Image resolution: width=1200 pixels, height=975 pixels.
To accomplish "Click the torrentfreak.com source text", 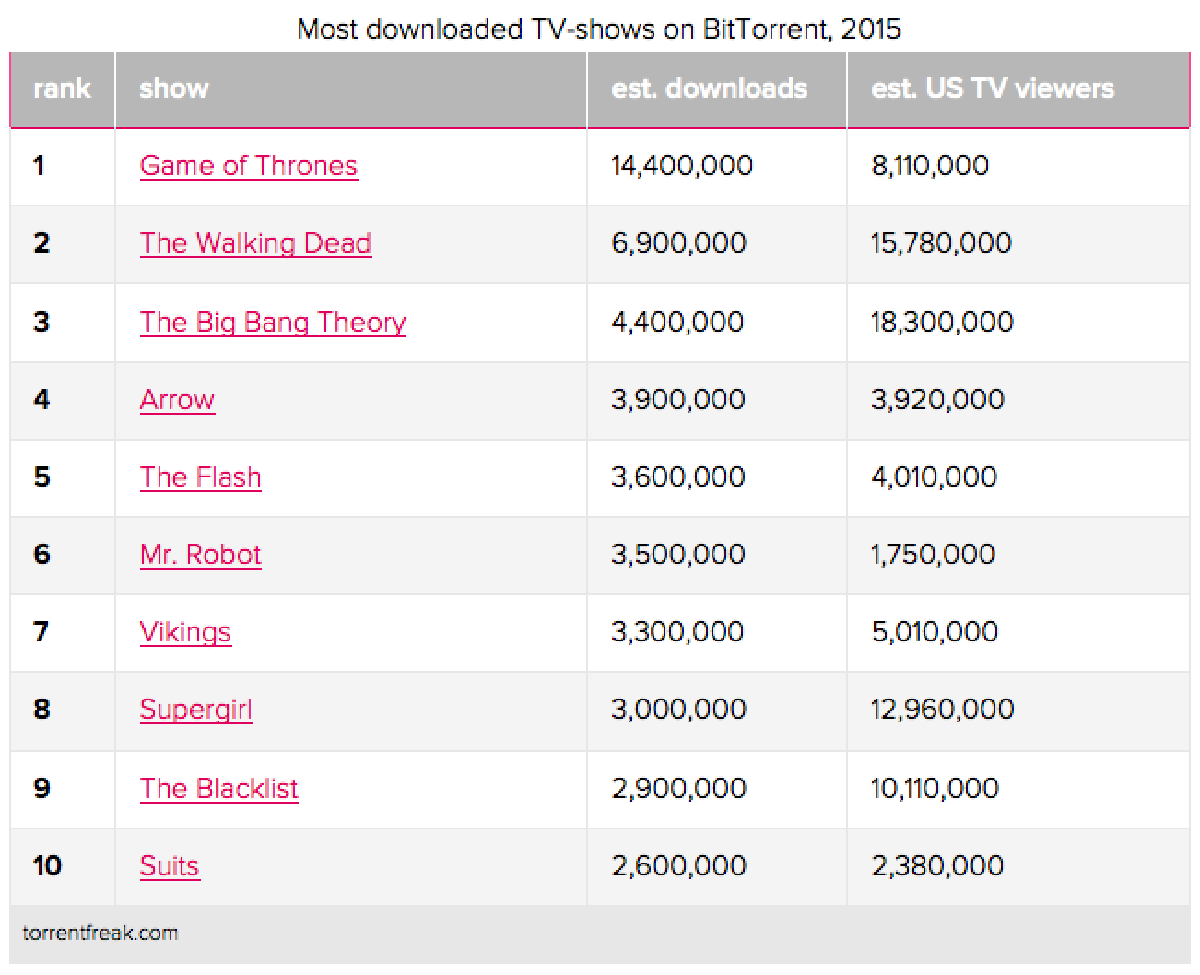I will [x=100, y=934].
